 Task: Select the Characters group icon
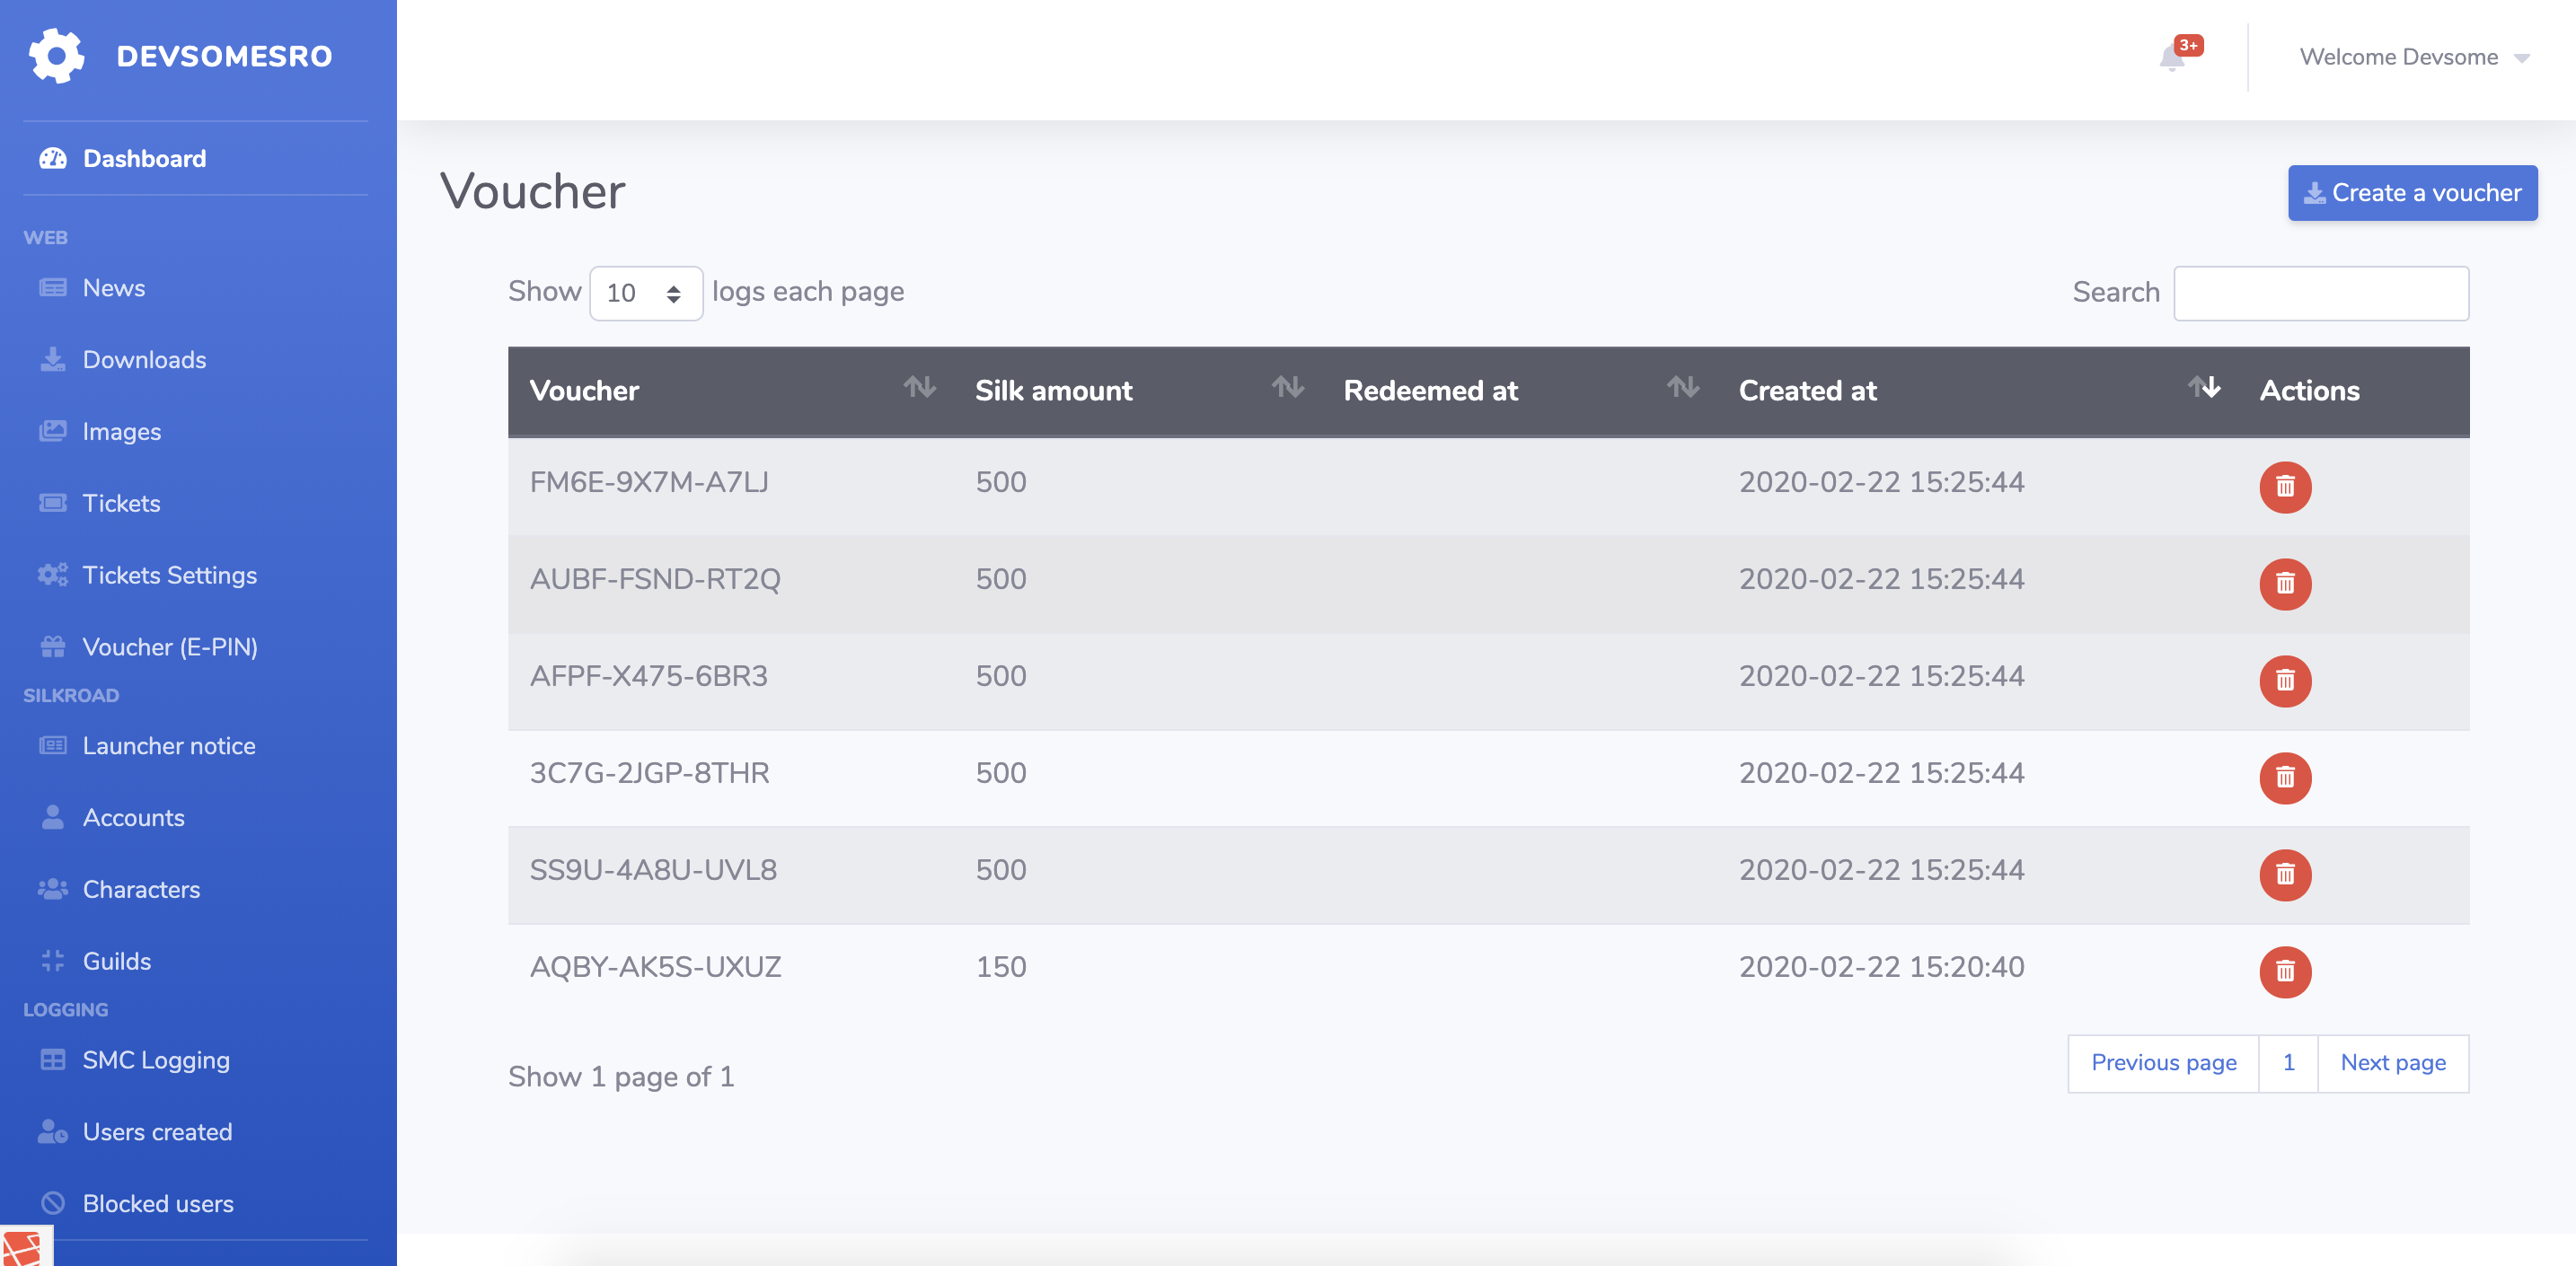[x=52, y=889]
